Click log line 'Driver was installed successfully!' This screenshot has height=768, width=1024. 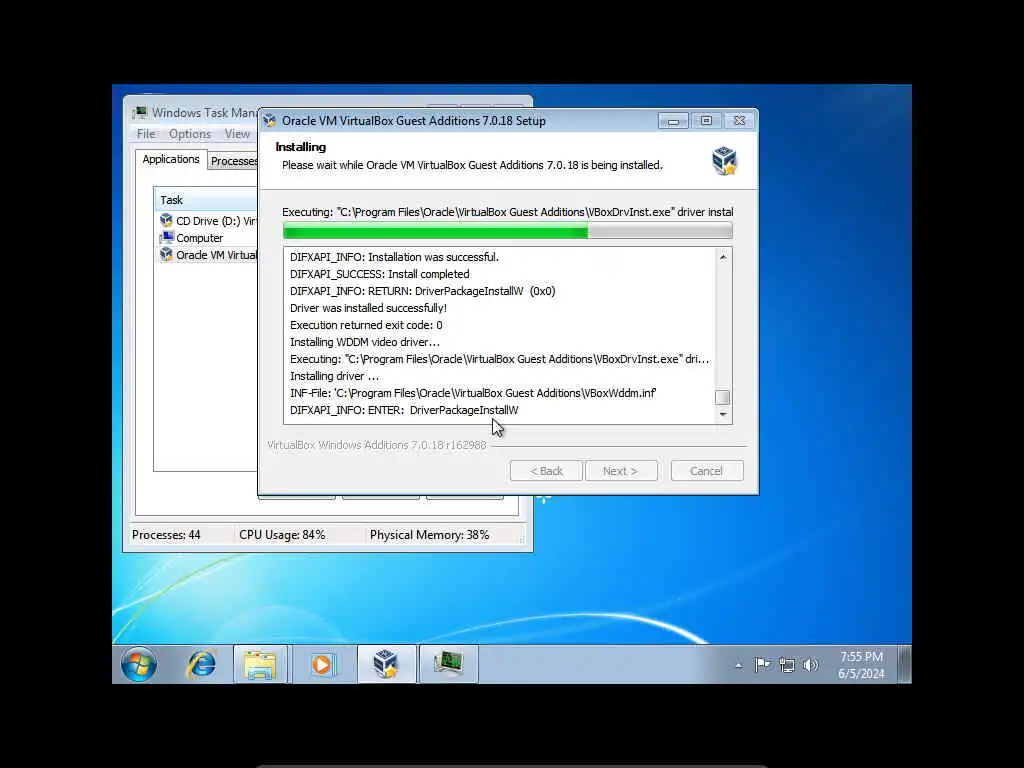(368, 308)
